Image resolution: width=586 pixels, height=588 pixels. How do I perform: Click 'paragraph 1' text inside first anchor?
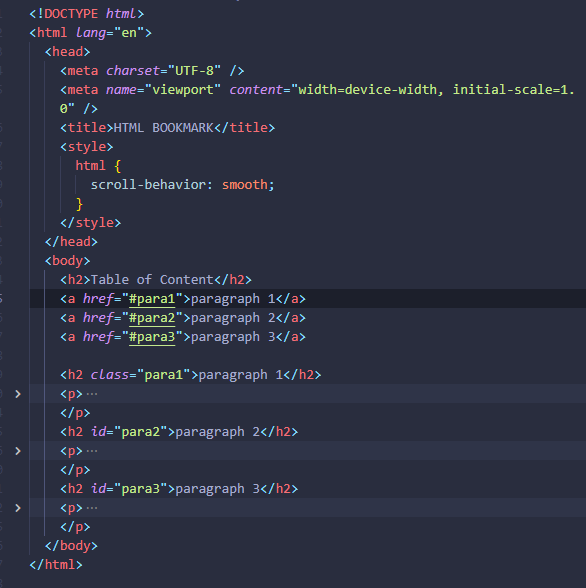click(x=233, y=299)
